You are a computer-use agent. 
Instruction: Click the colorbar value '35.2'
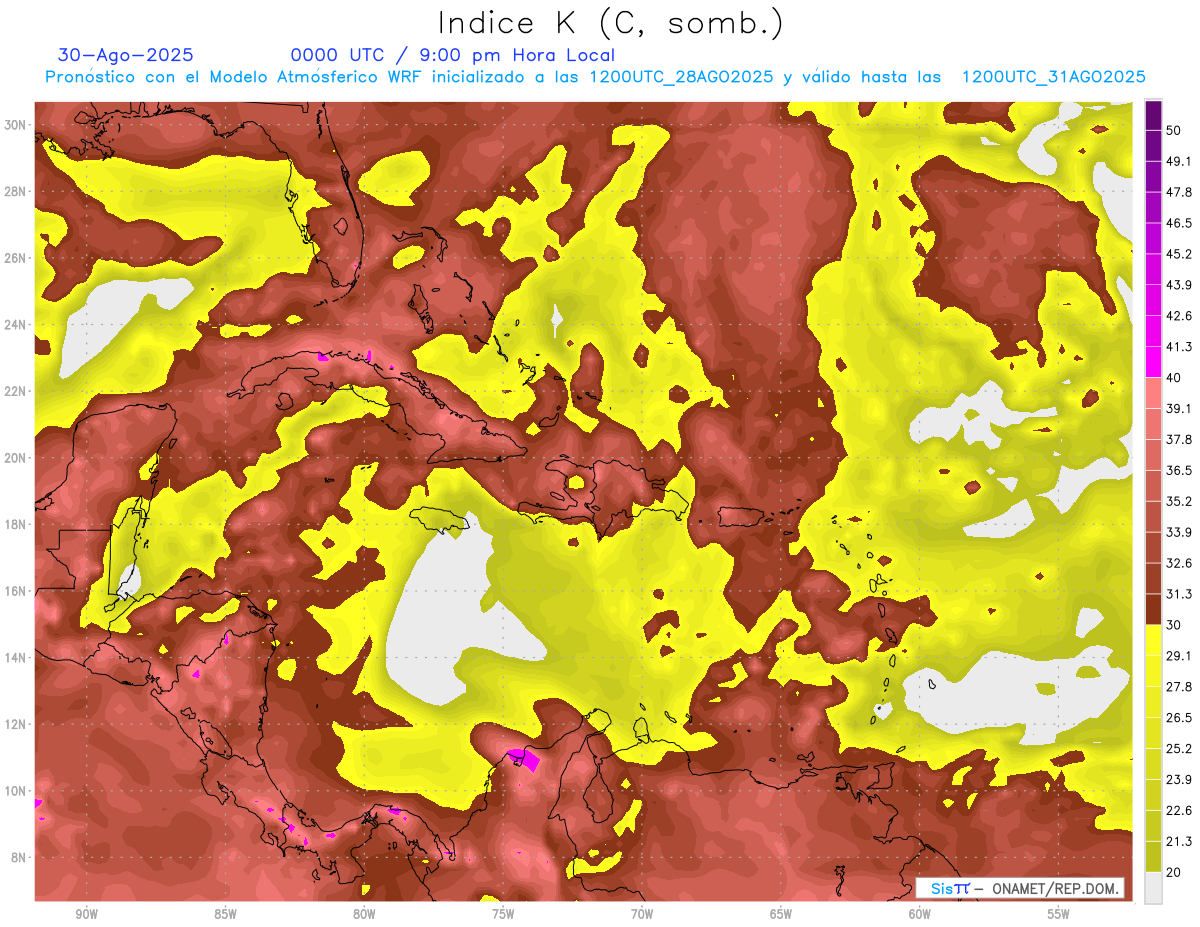click(x=1179, y=501)
